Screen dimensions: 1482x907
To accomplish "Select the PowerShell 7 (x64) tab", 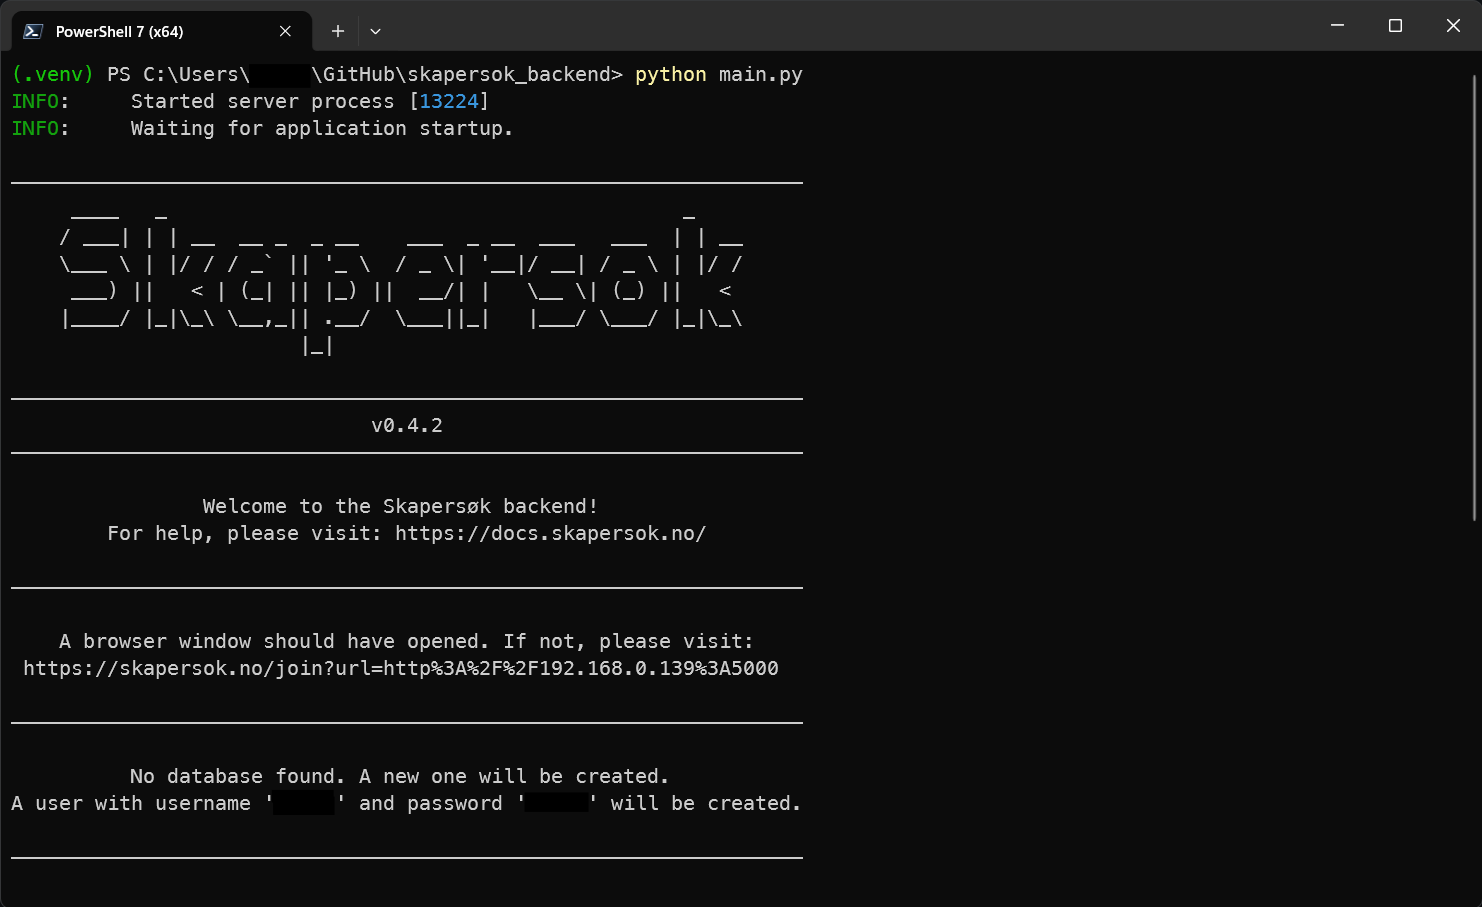I will click(162, 31).
